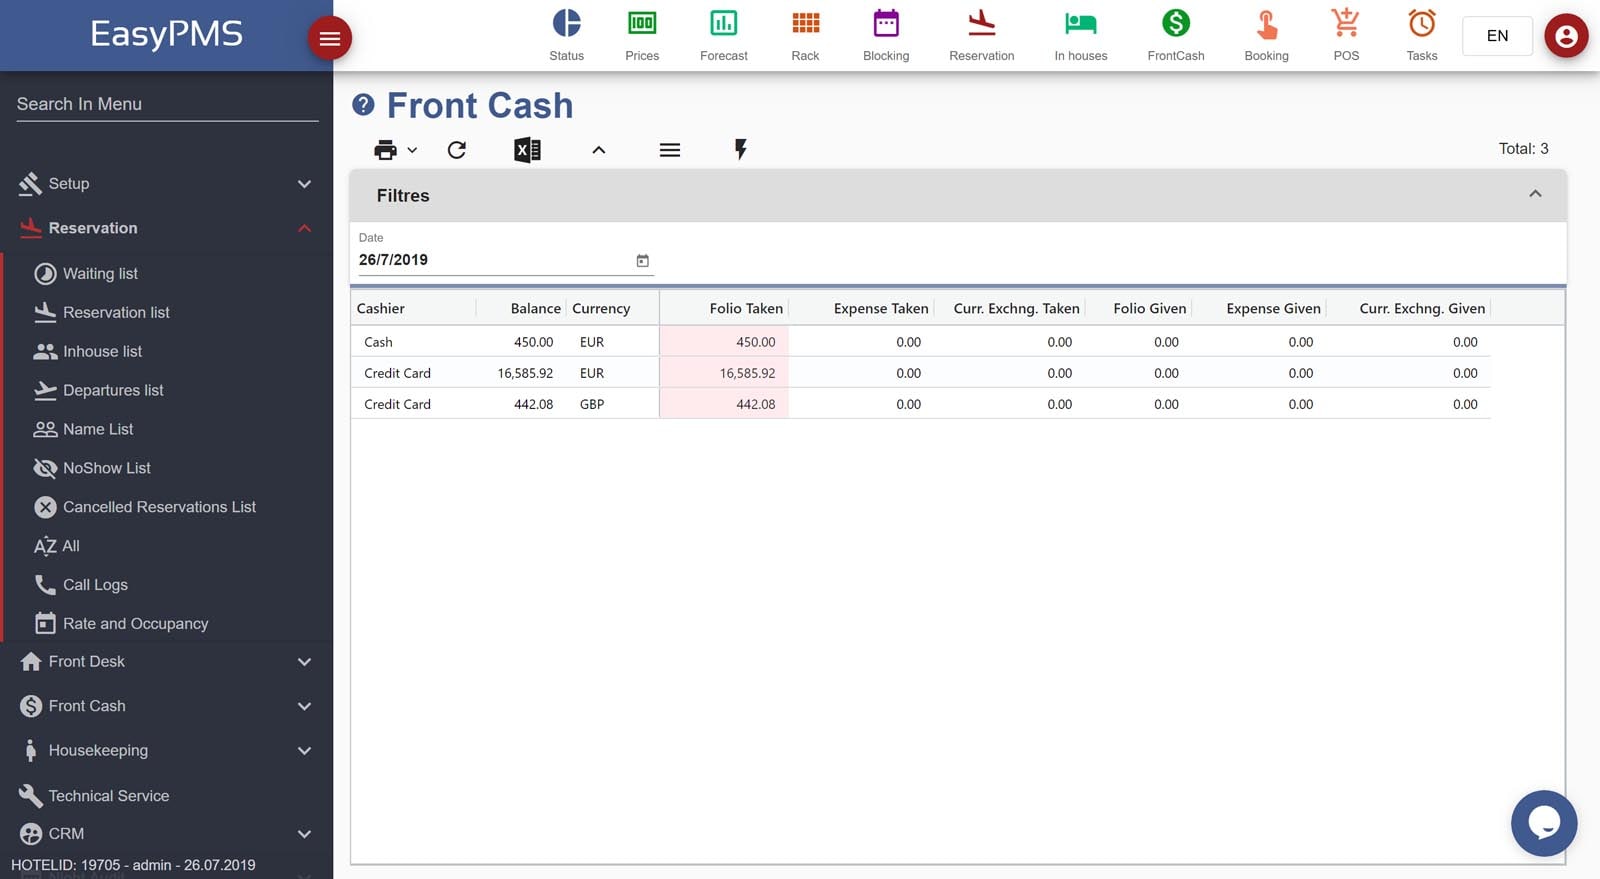Open Call Logs in sidebar
This screenshot has width=1600, height=879.
click(x=95, y=586)
